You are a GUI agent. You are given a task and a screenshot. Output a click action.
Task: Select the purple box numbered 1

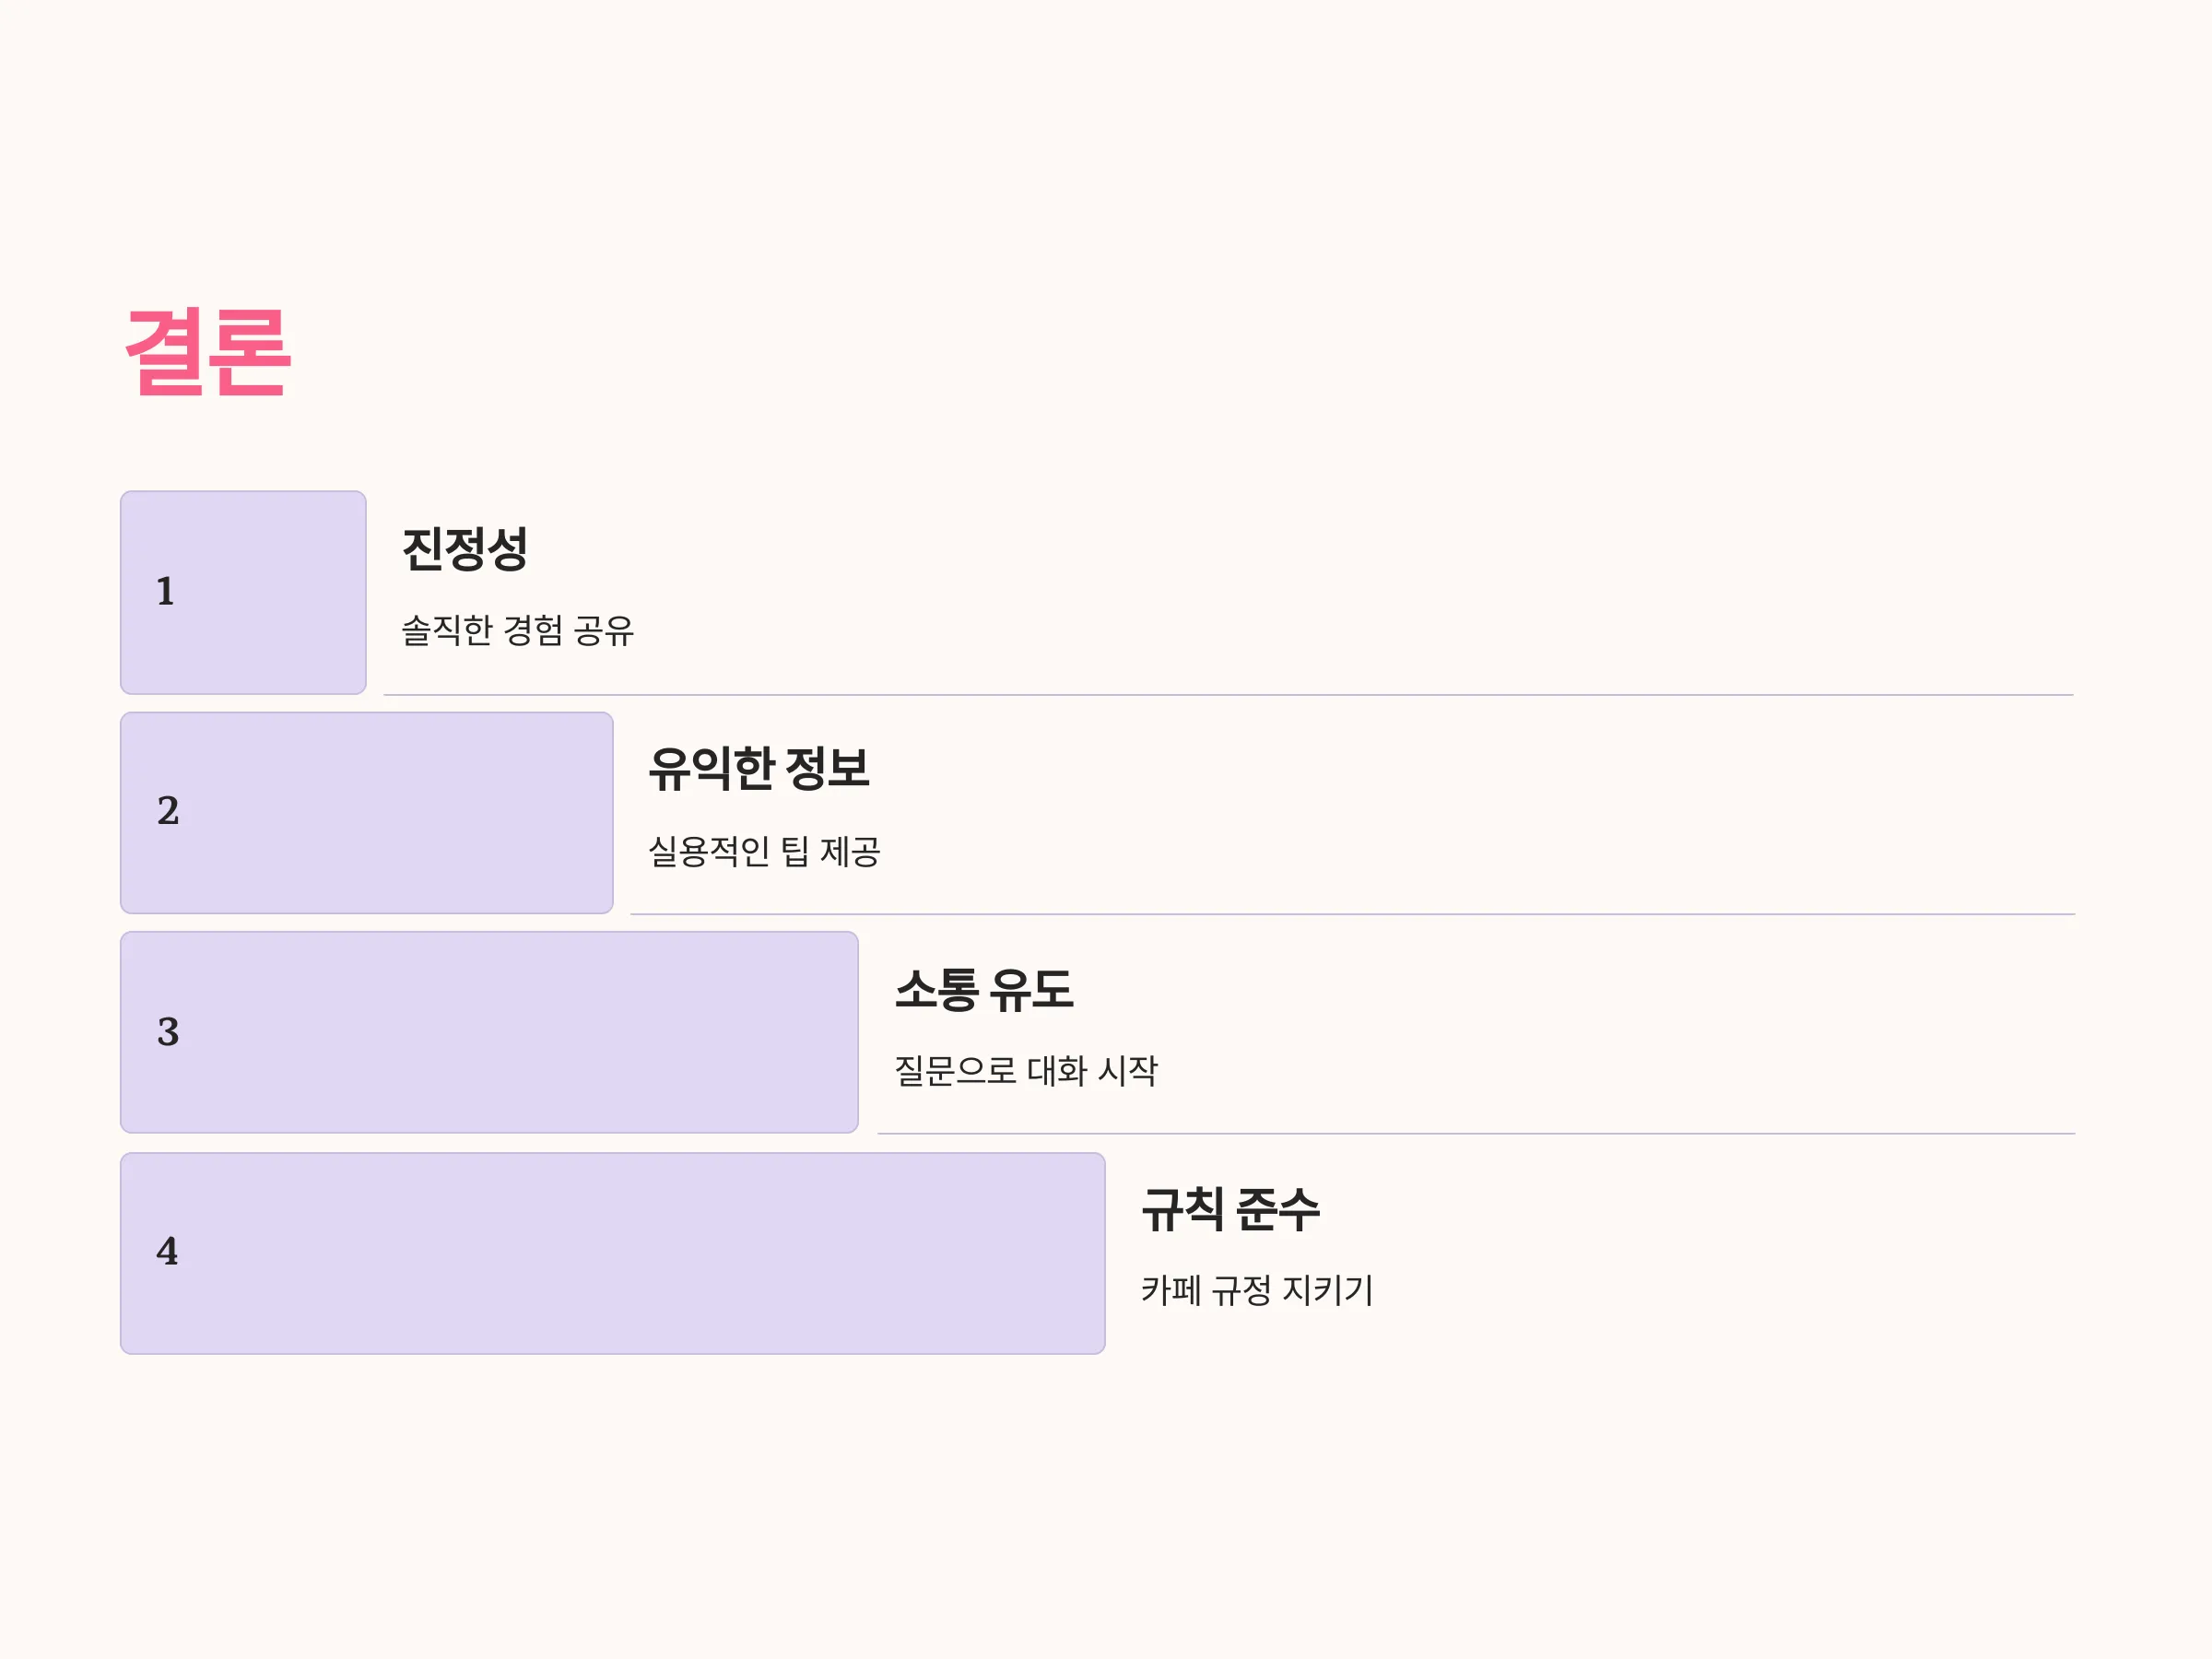click(x=243, y=592)
